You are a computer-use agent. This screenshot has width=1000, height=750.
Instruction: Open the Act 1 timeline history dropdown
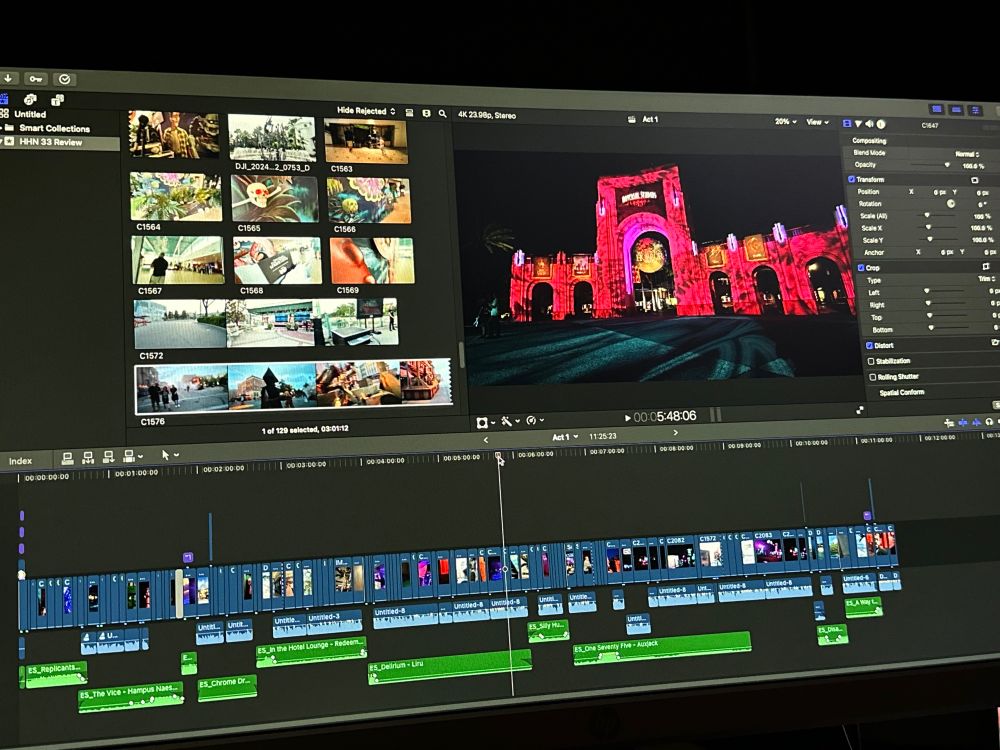click(565, 437)
